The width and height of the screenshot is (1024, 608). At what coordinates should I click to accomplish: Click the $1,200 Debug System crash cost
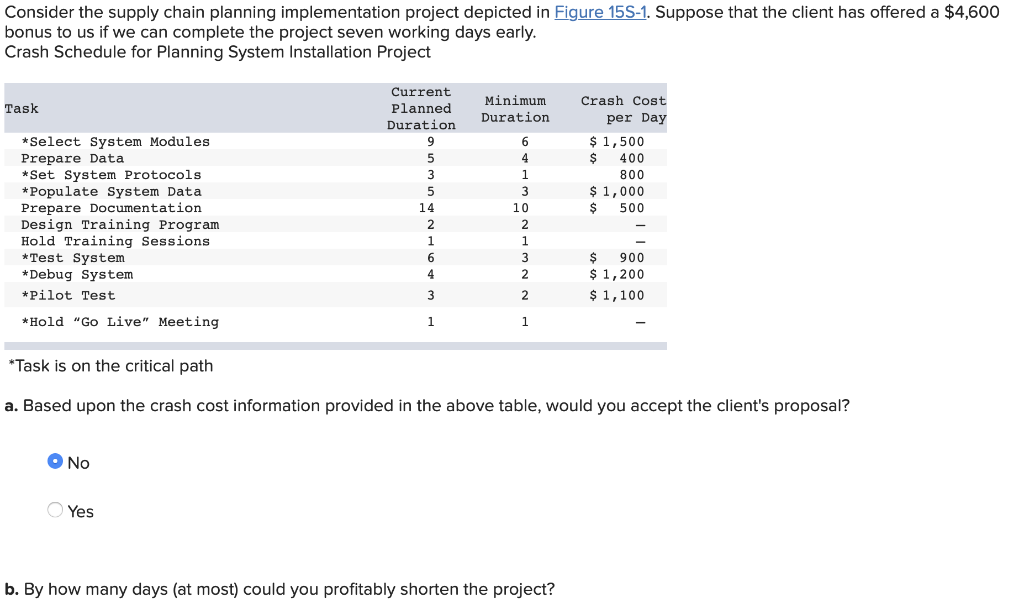tap(616, 274)
